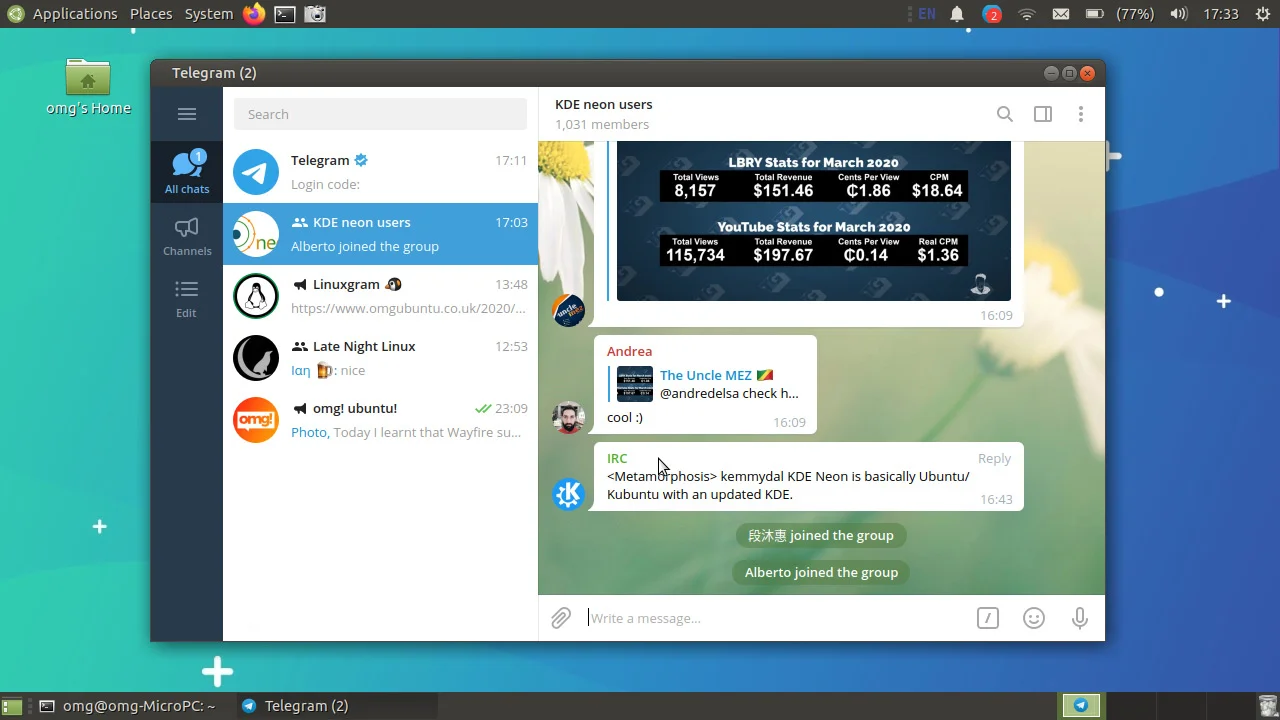Toggle the chat column view icon in header
1280x720 pixels.
[x=1042, y=114]
